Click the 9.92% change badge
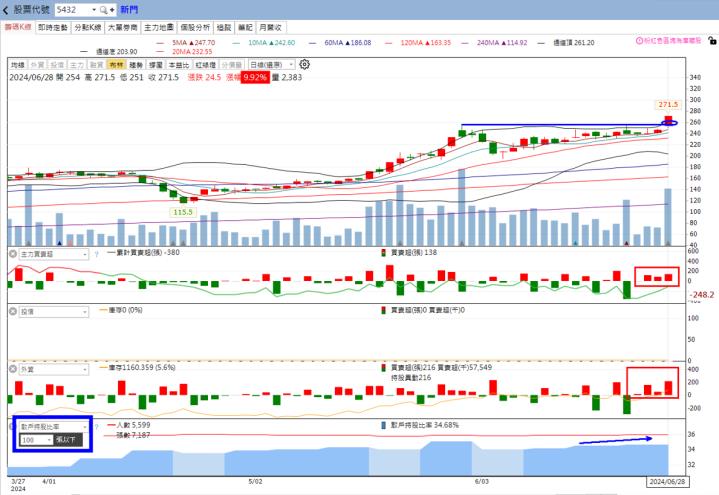719x495 pixels. [255, 77]
